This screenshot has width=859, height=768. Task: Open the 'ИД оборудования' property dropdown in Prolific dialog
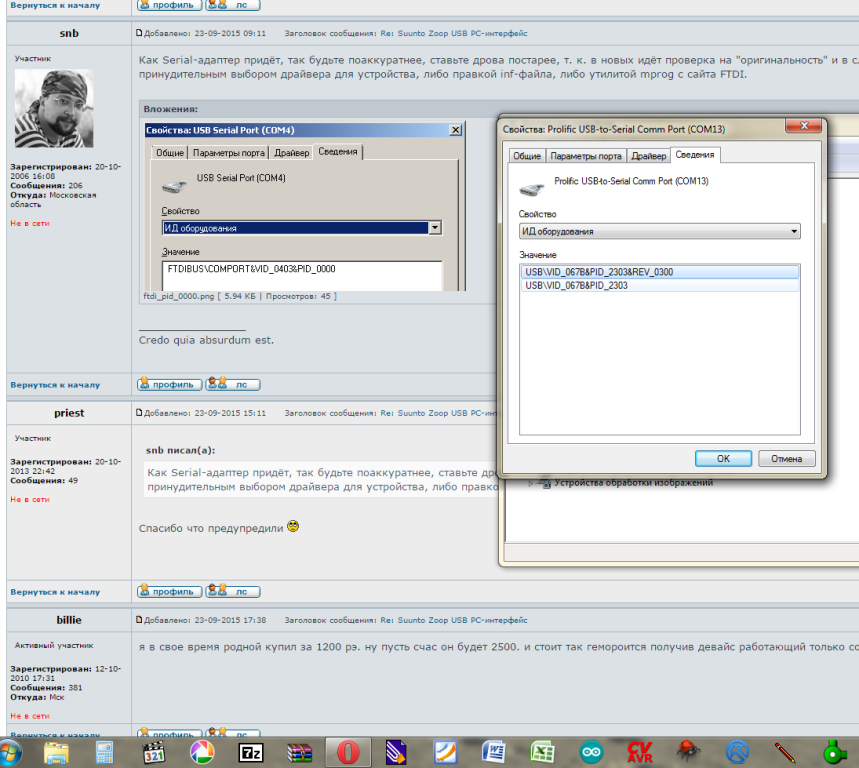[660, 231]
